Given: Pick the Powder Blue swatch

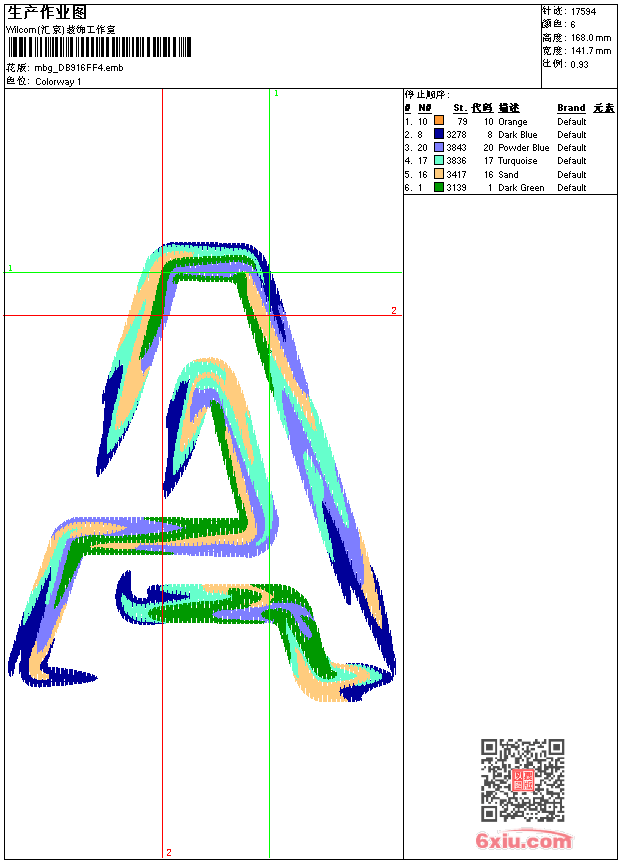Looking at the screenshot, I should point(439,147).
